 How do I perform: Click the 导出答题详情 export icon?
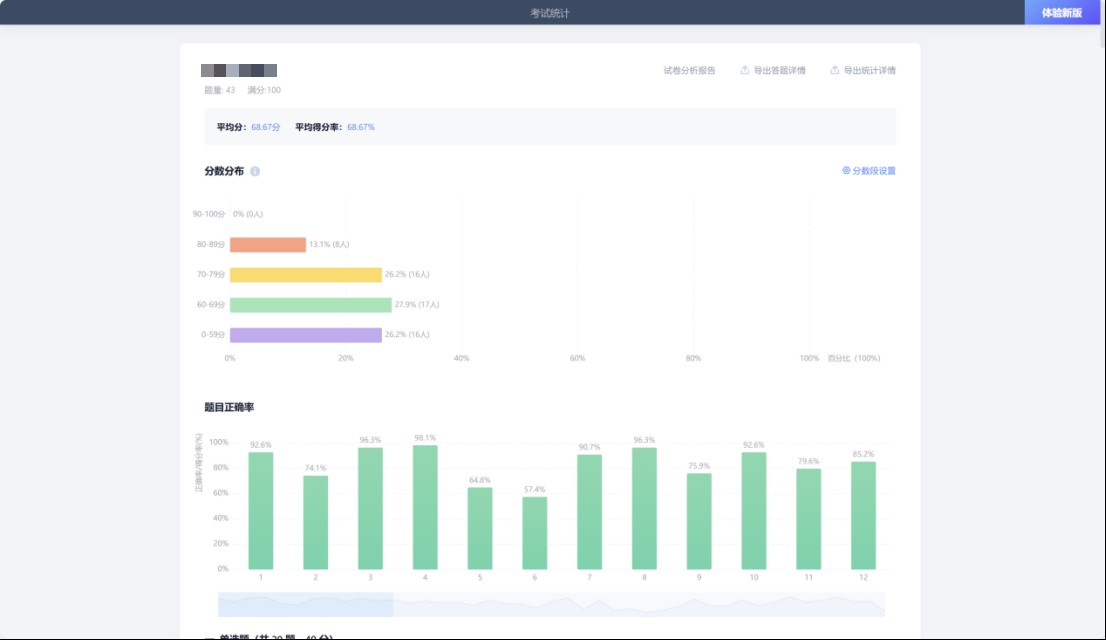pyautogui.click(x=745, y=71)
